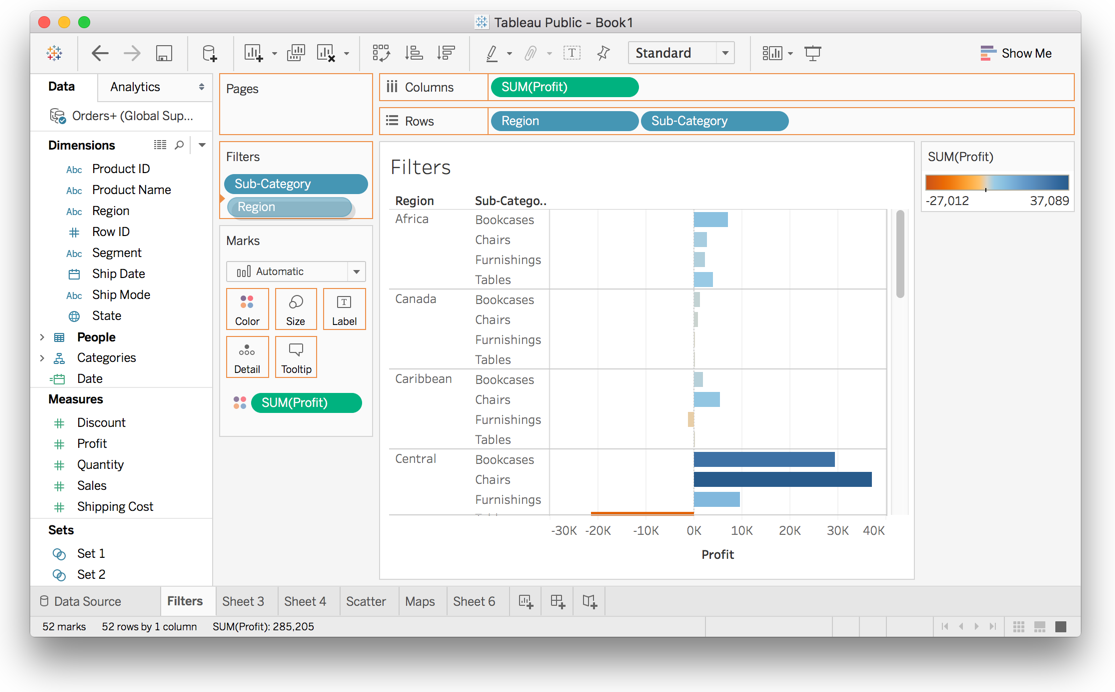The width and height of the screenshot is (1115, 692).
Task: Click the chart's vertical scrollbar
Action: [x=900, y=255]
